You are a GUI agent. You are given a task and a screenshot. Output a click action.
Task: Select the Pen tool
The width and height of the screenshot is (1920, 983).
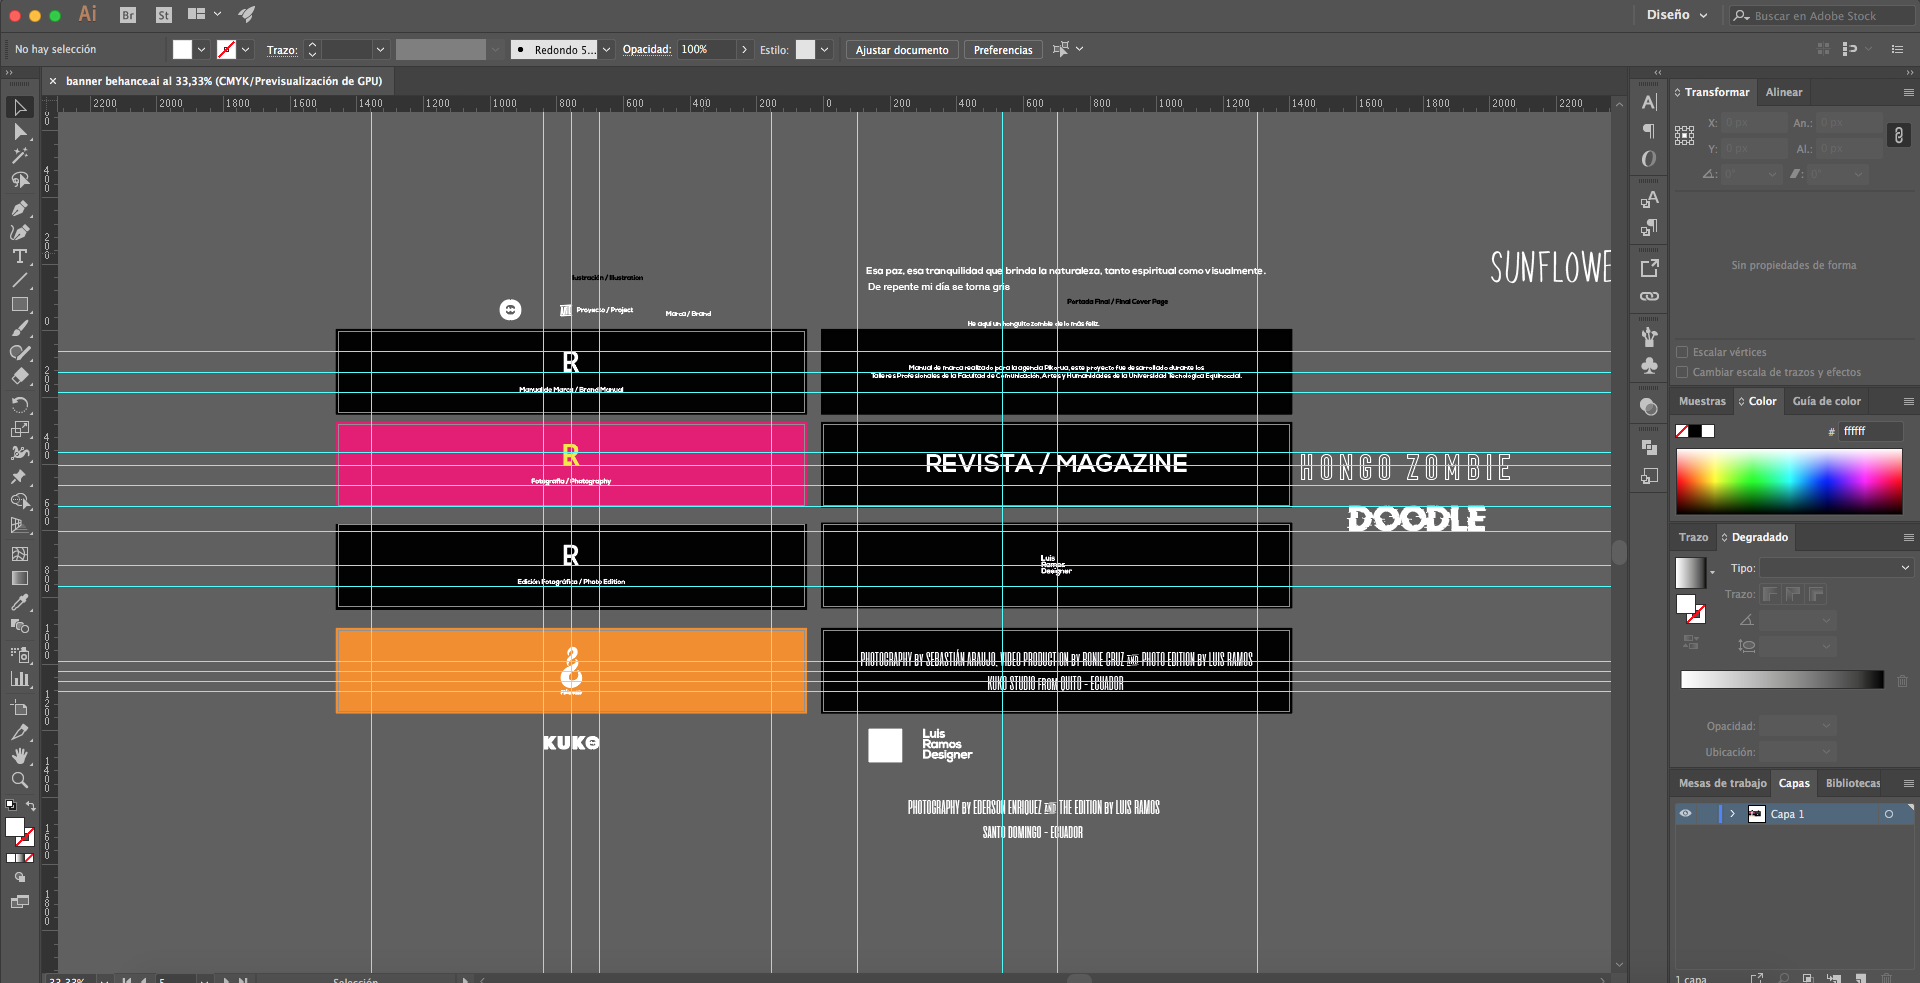19,208
